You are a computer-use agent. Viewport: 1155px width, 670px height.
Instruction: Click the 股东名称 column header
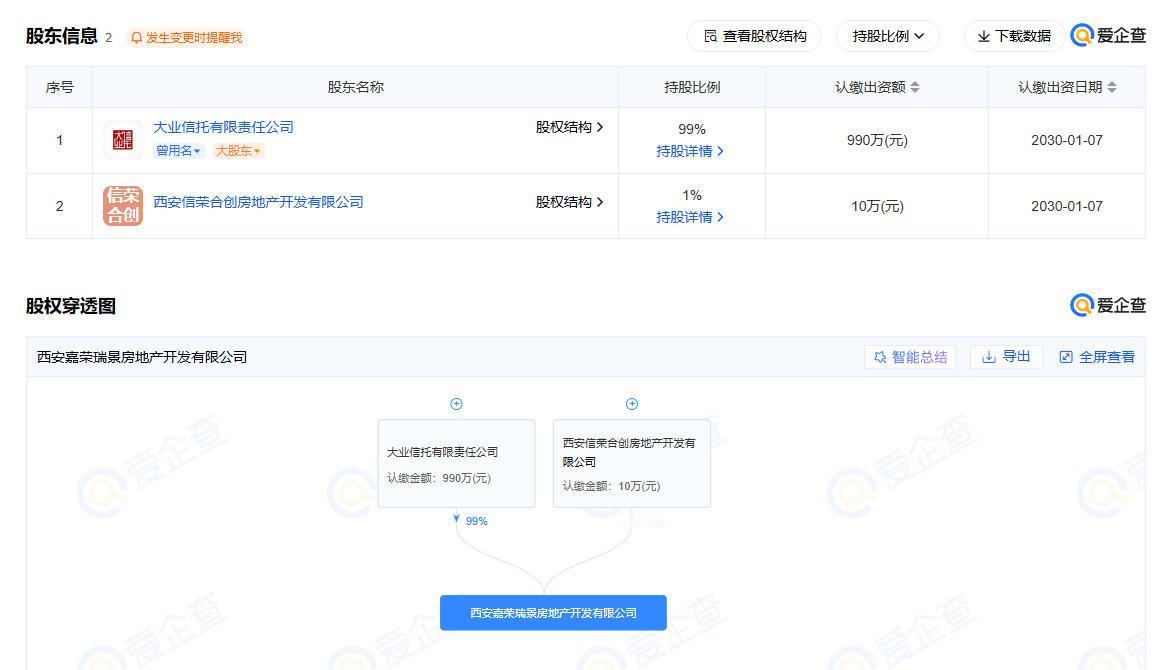[355, 87]
